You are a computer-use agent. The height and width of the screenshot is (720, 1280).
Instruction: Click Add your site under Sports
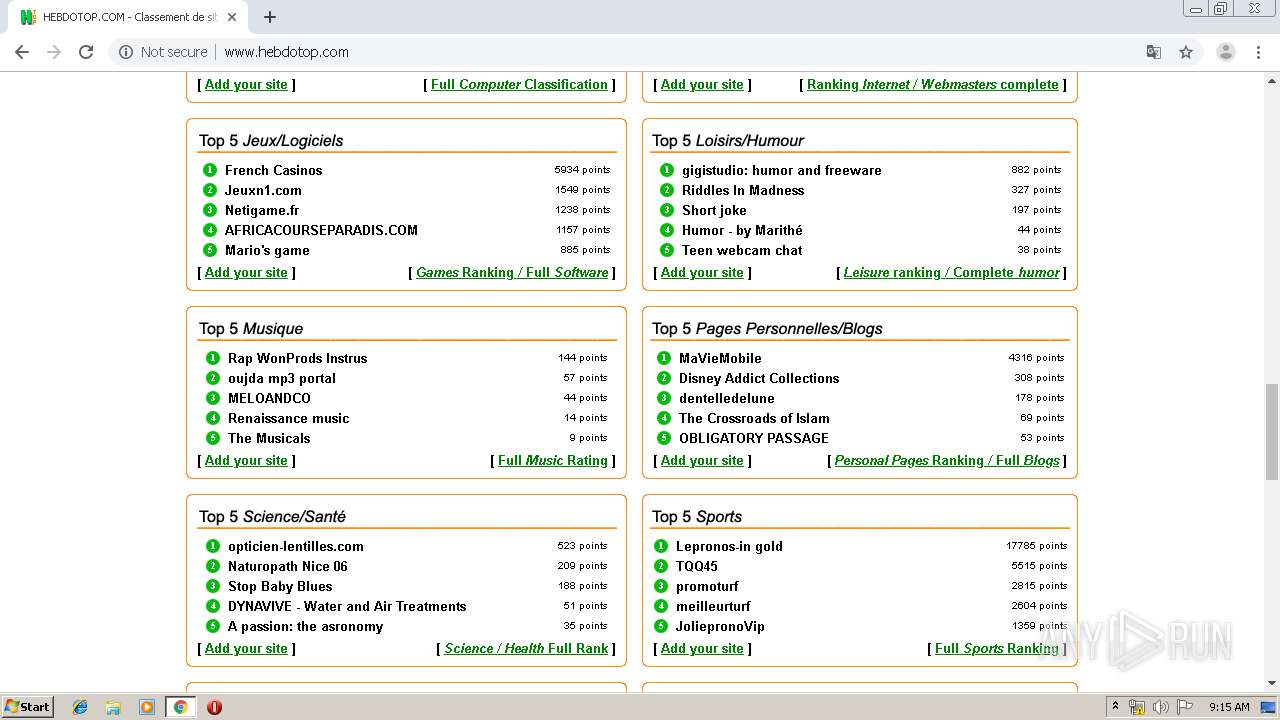click(x=702, y=648)
